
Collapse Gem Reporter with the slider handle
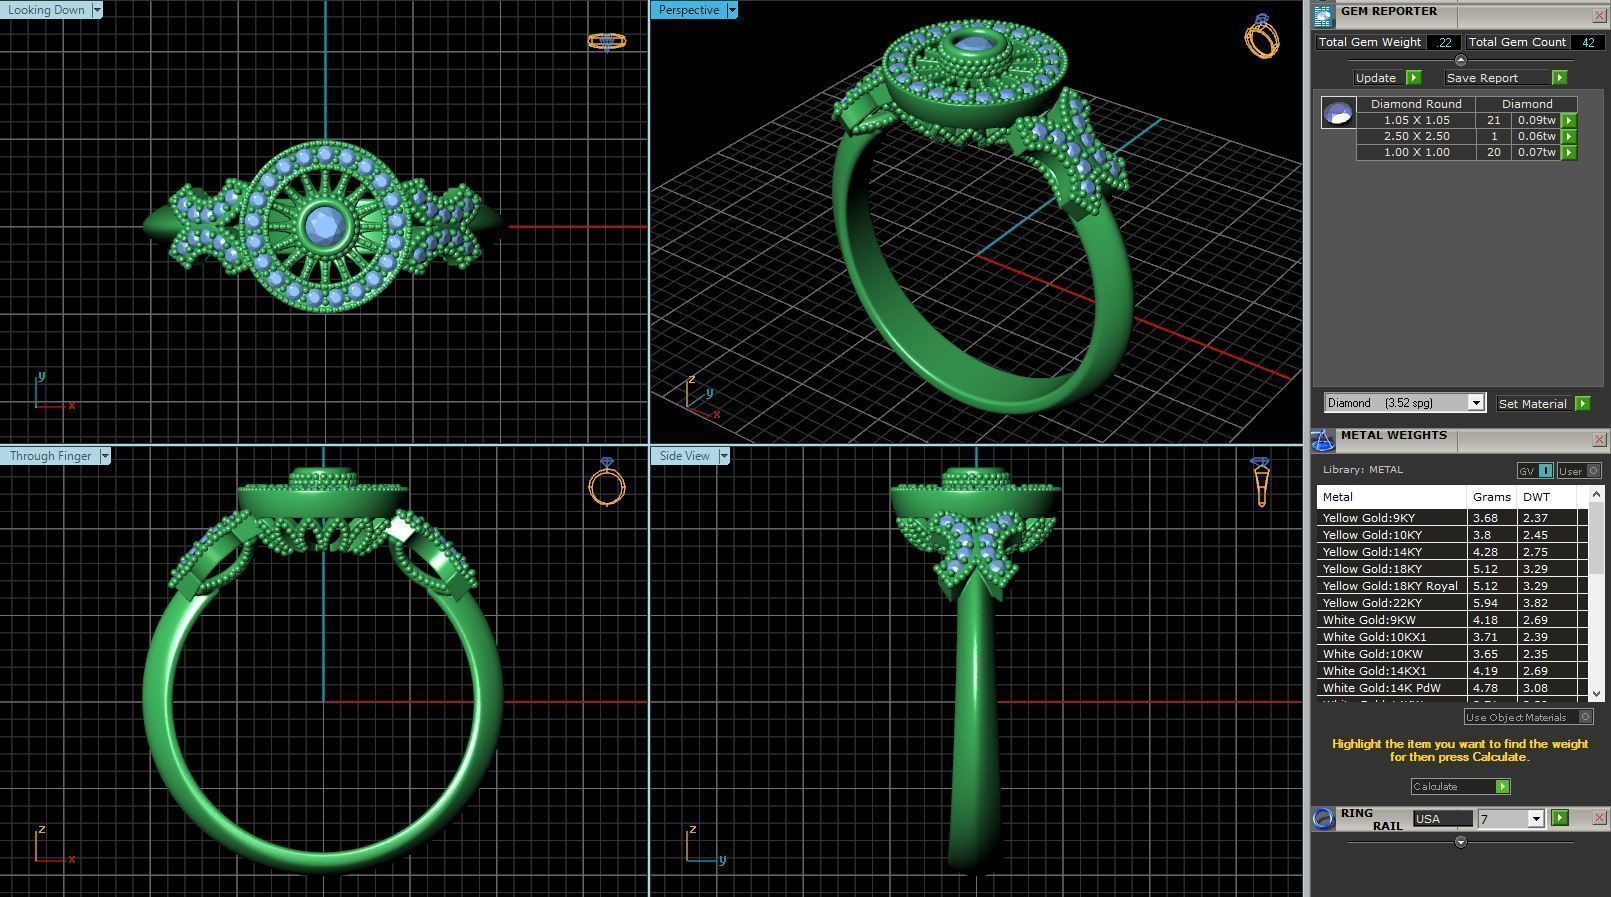[1460, 60]
